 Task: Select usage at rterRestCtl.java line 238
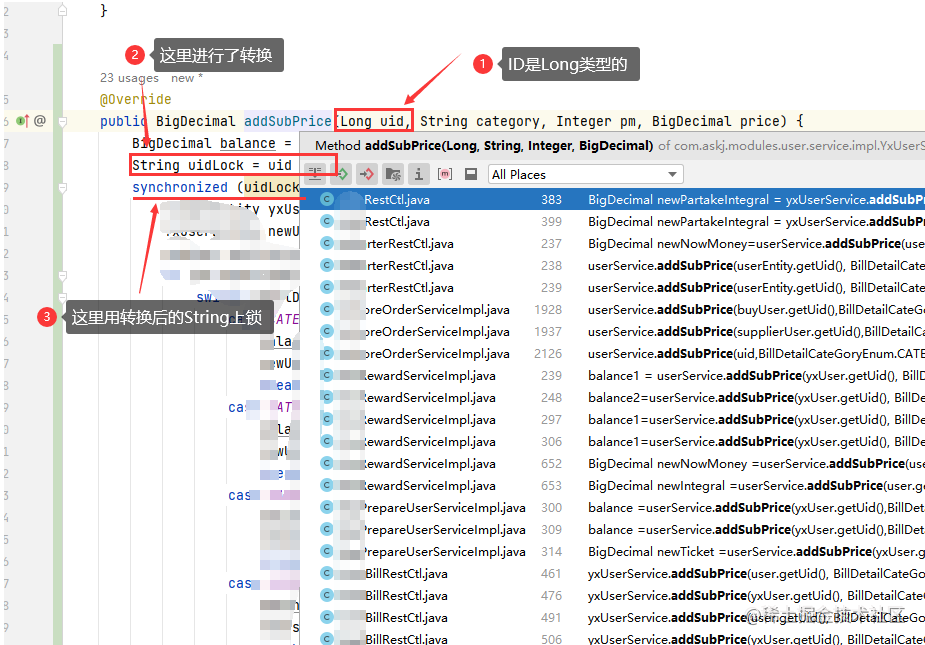click(612, 266)
